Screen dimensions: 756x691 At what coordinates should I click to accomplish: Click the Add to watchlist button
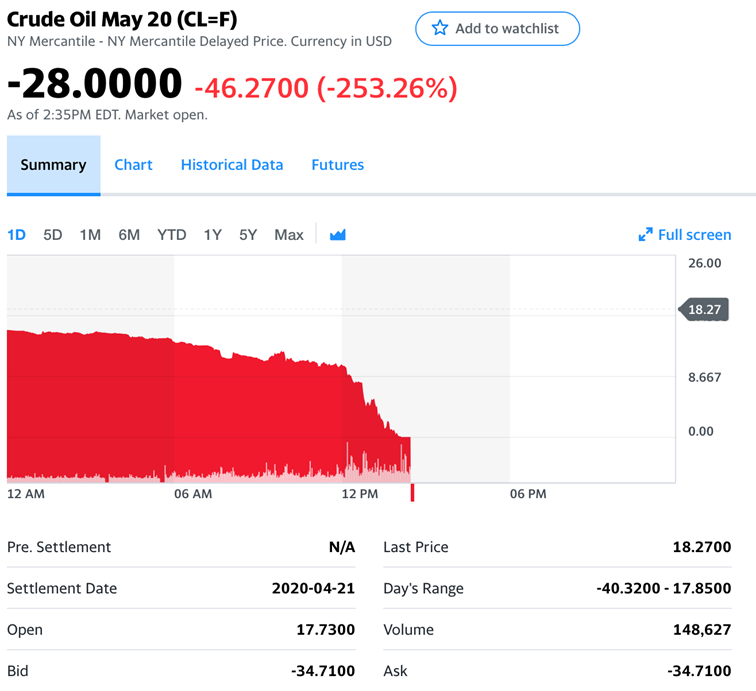tap(497, 28)
